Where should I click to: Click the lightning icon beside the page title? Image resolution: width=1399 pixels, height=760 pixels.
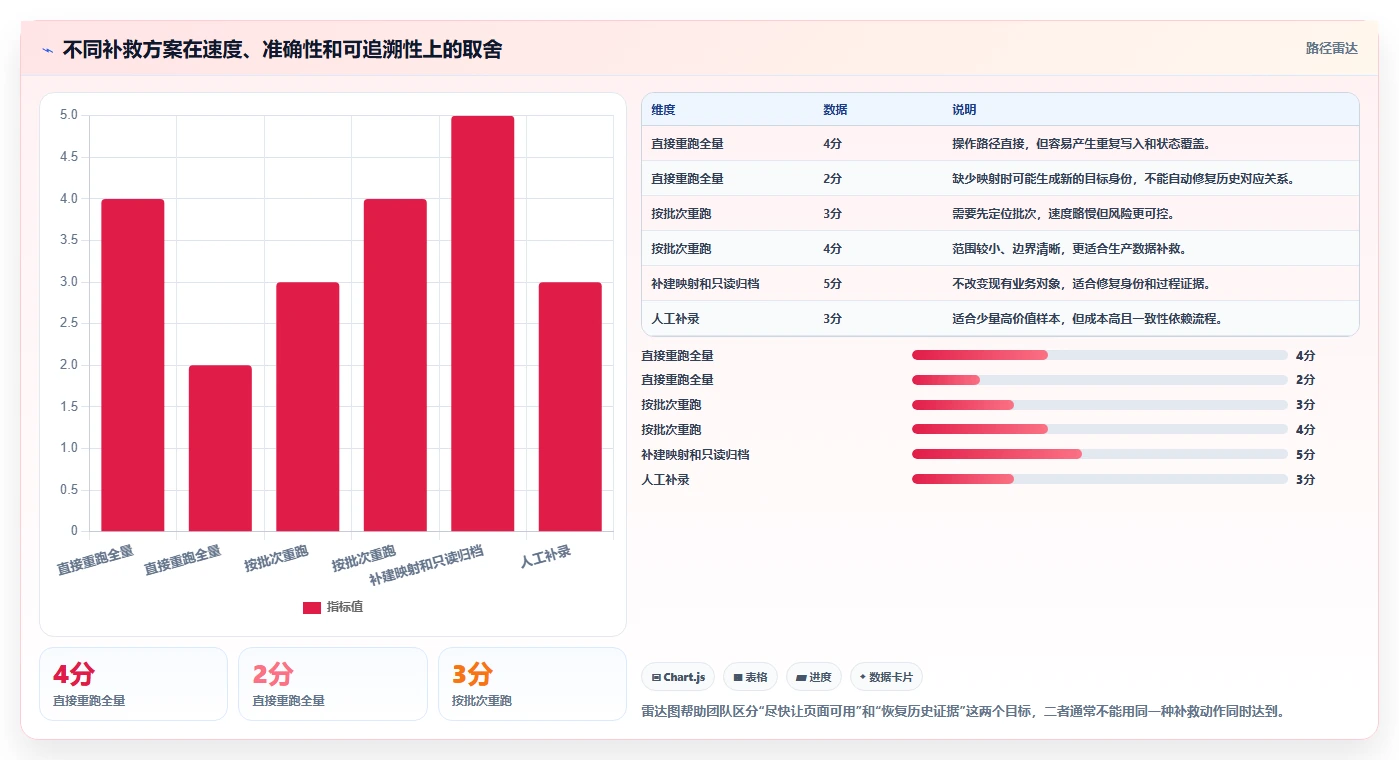48,49
